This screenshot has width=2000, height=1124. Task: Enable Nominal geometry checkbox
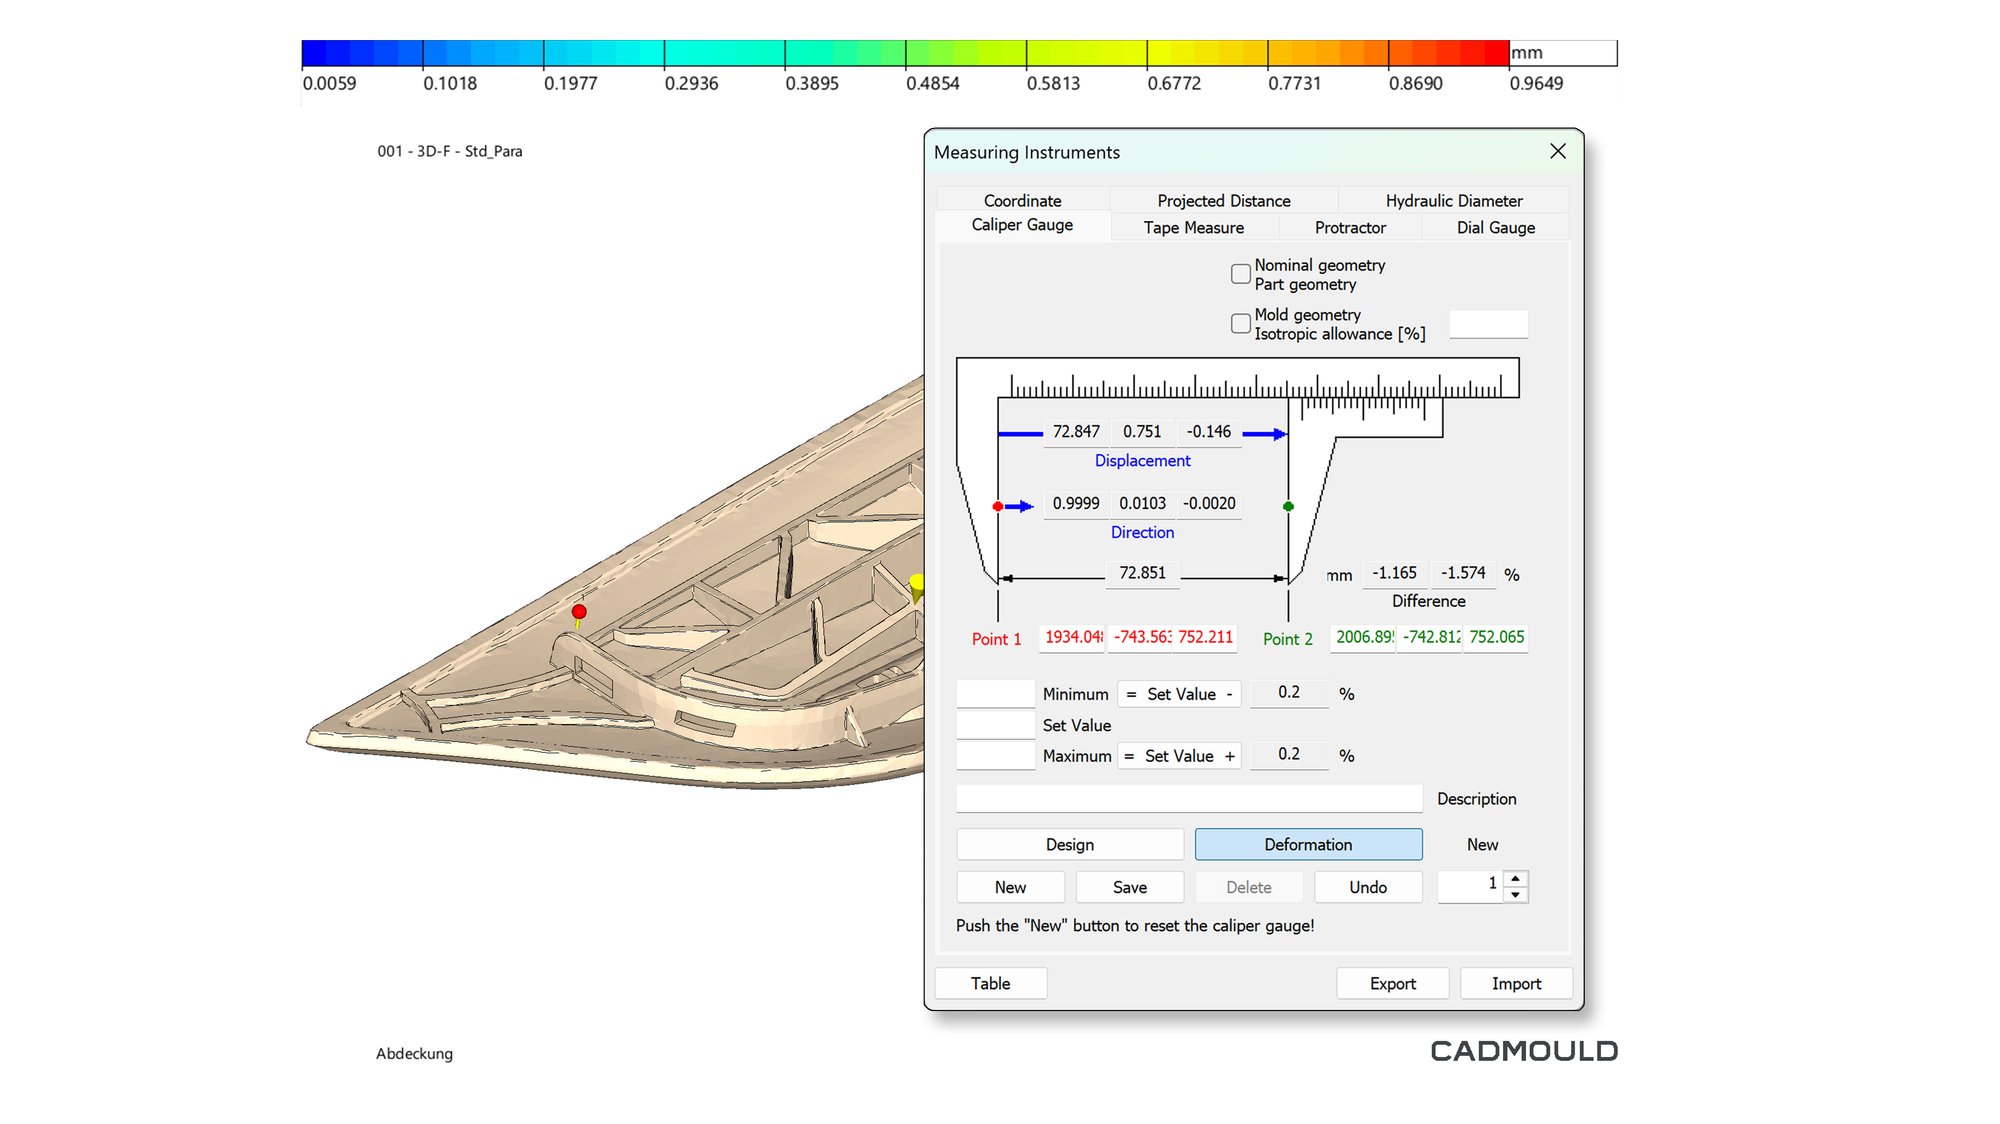click(1241, 274)
